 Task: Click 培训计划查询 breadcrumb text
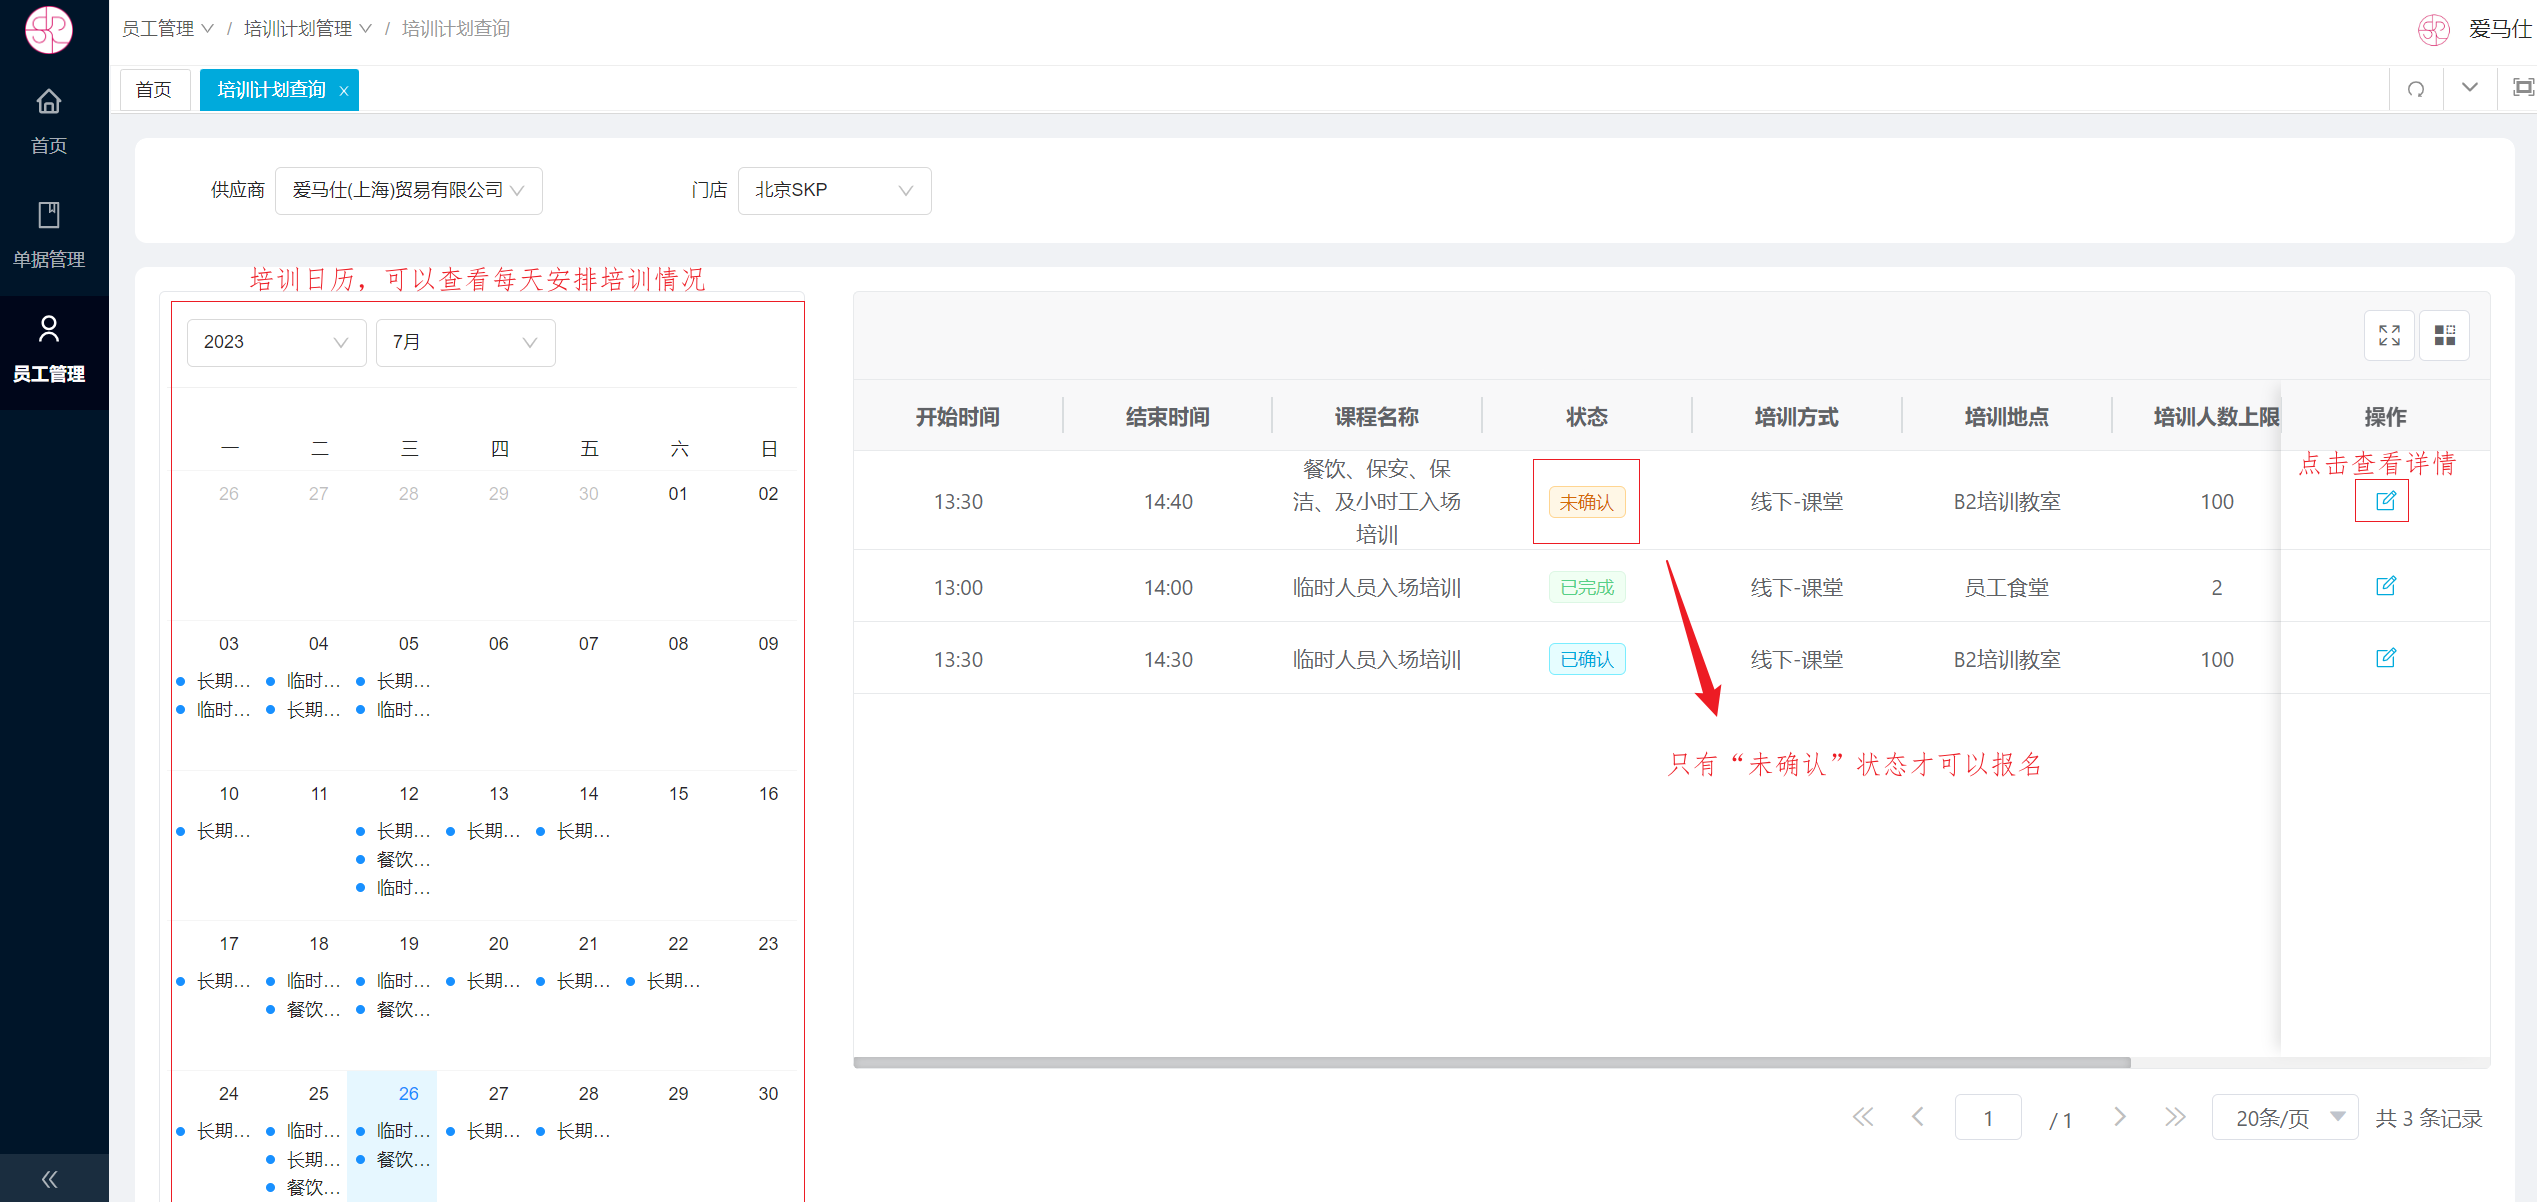point(455,28)
